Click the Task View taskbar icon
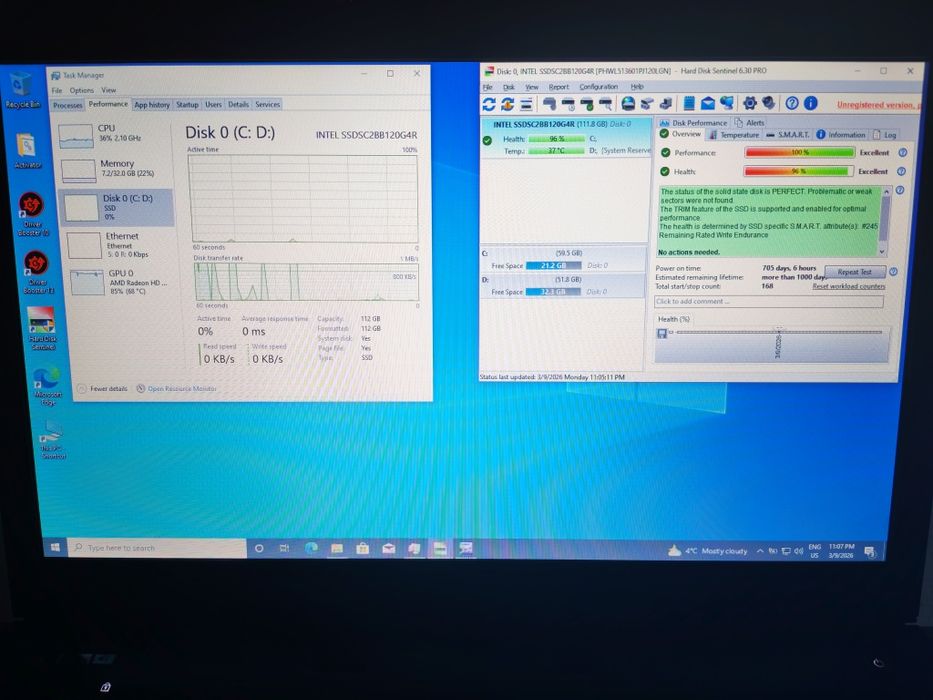The height and width of the screenshot is (700, 933). click(284, 548)
